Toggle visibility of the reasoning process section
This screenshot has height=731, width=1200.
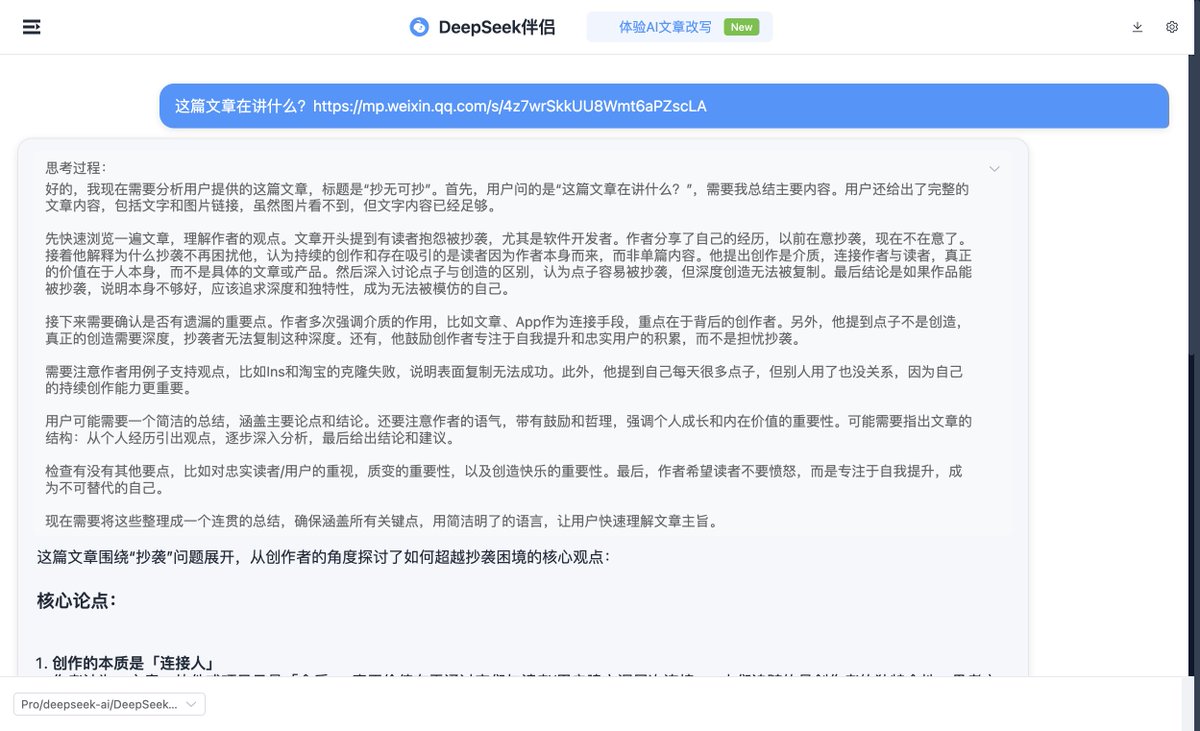click(x=994, y=168)
